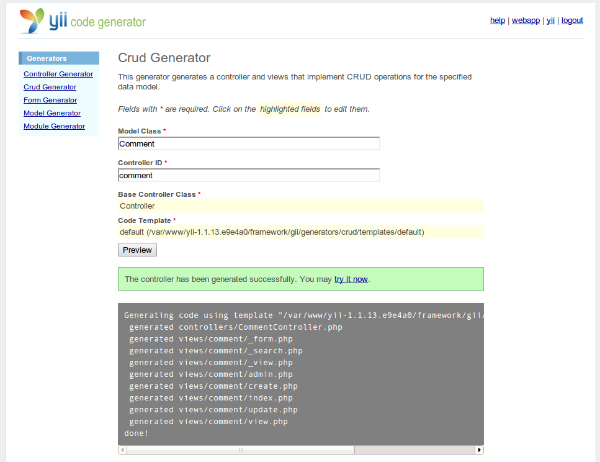The image size is (600, 462).
Task: Click the 'Generating code using template' line
Action: point(304,315)
